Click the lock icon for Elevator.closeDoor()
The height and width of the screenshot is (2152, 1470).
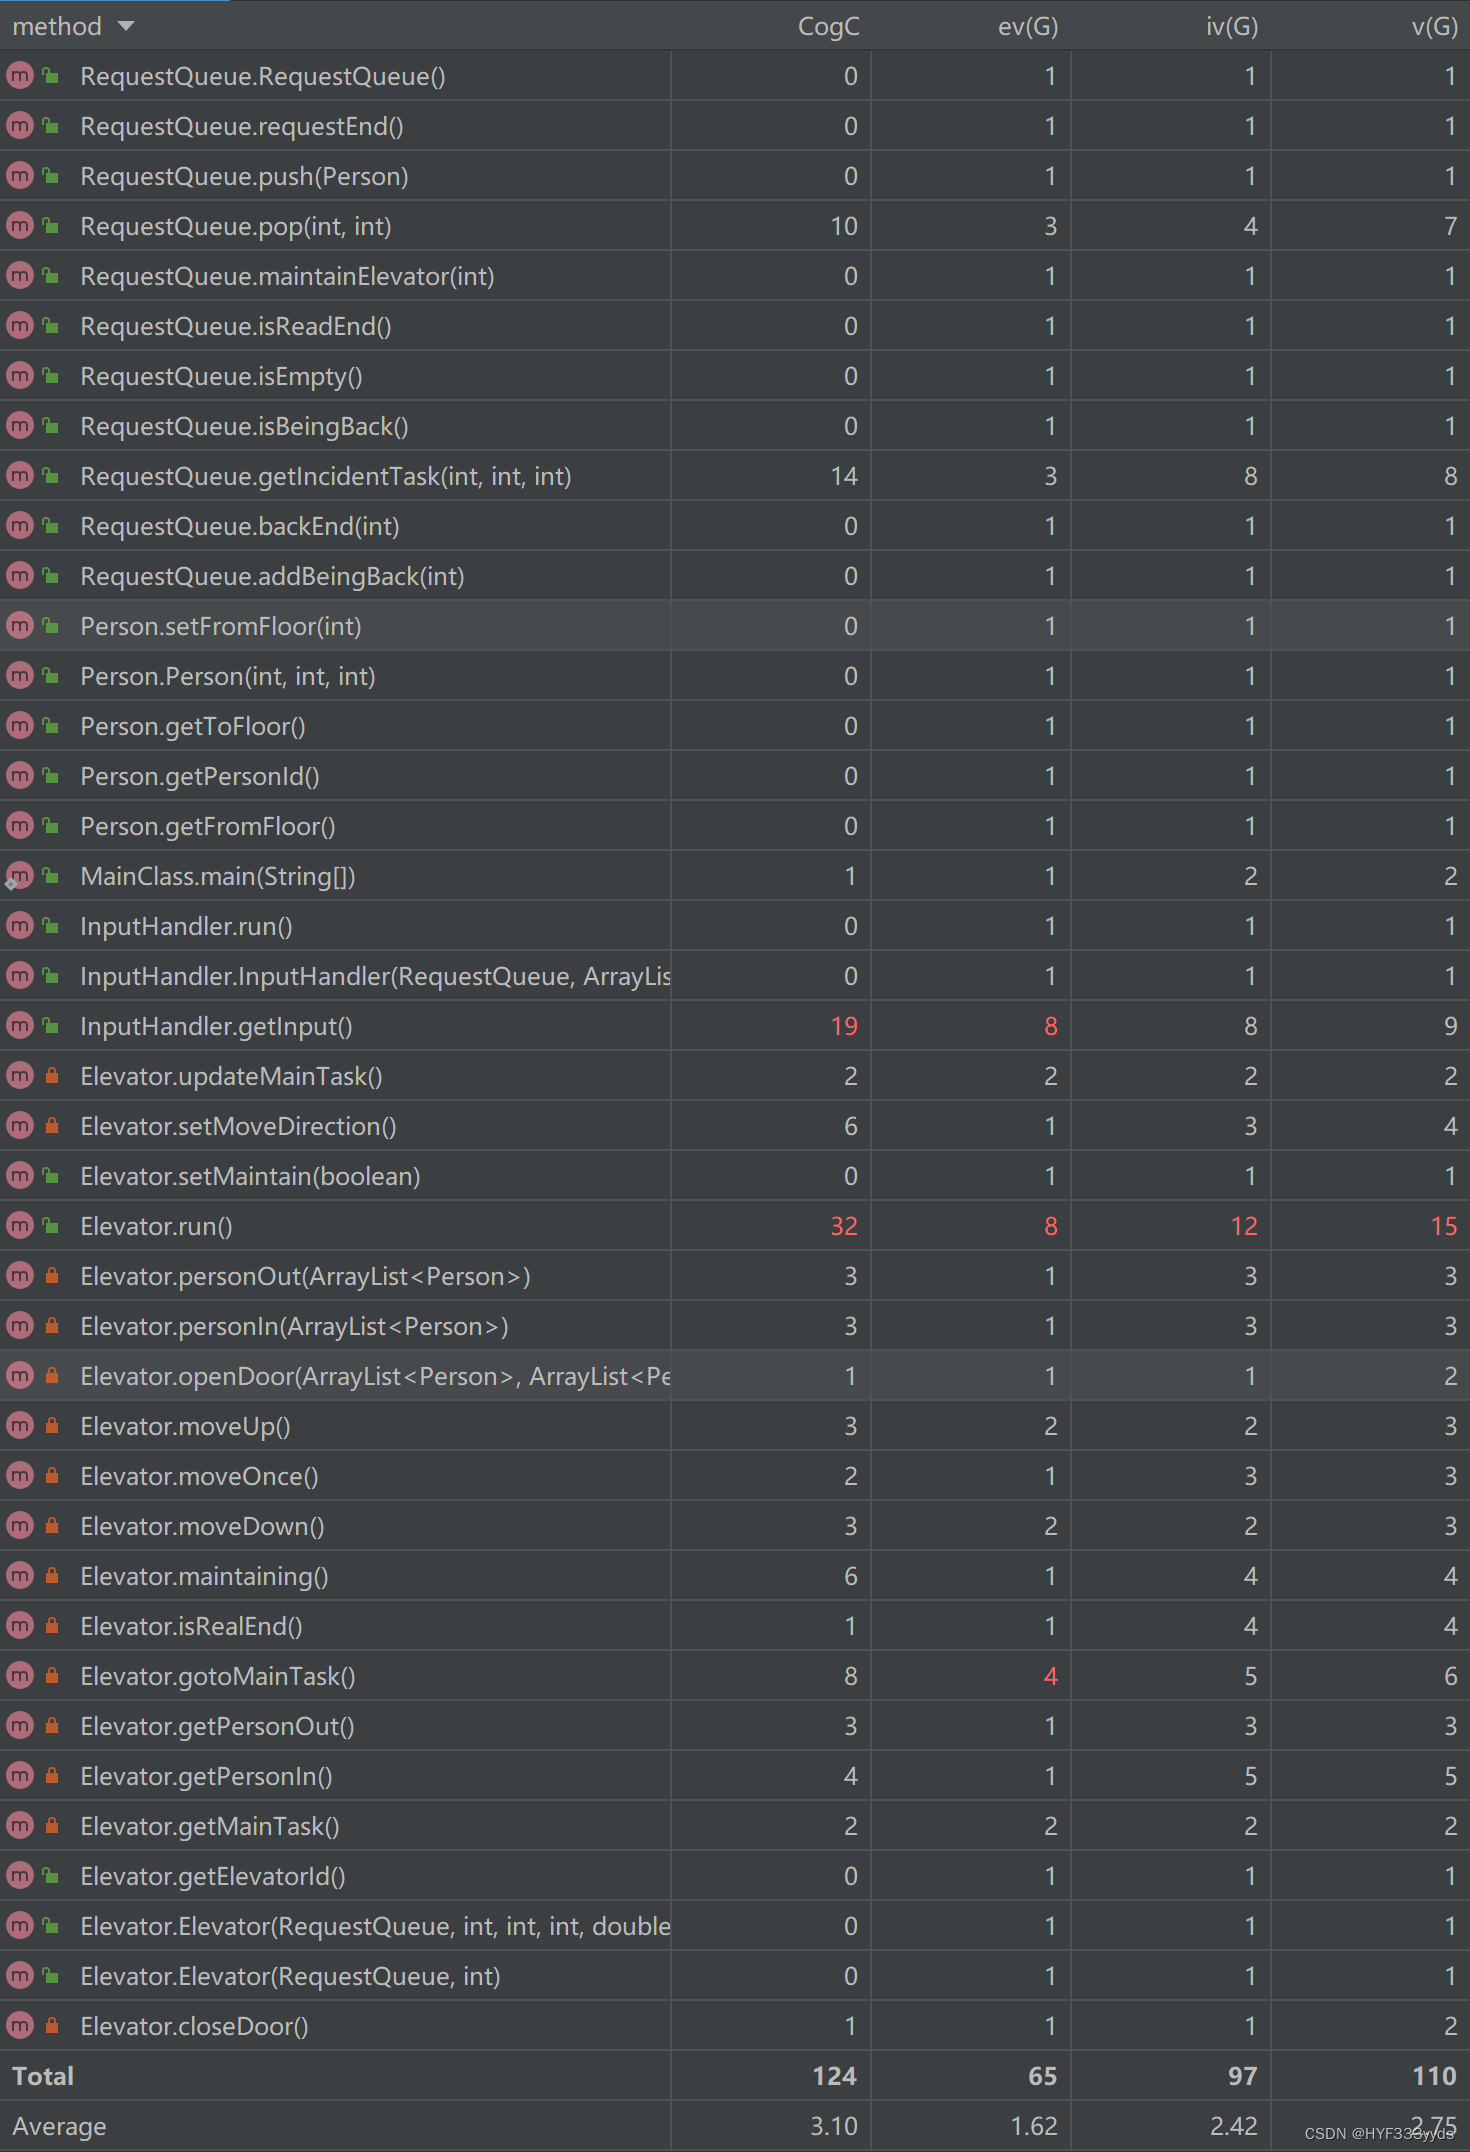(x=51, y=2026)
